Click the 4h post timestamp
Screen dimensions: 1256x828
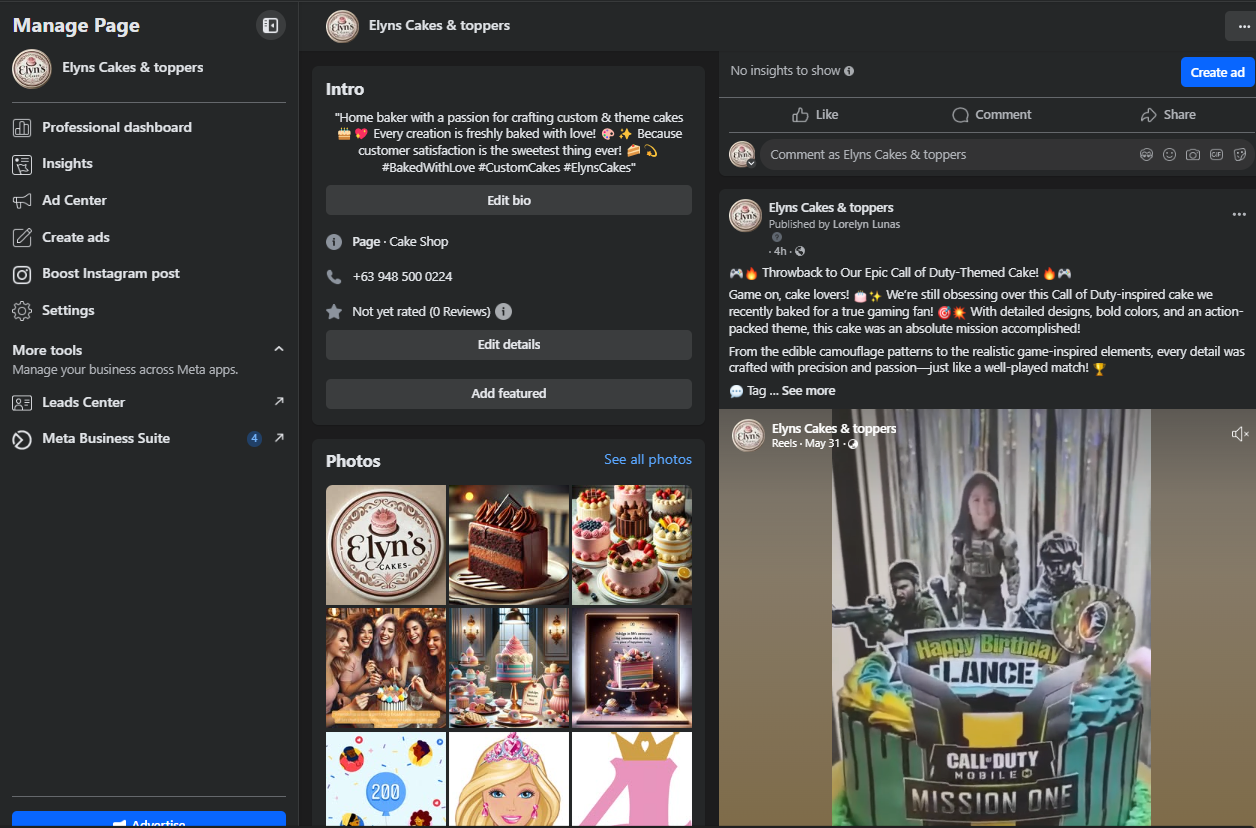[x=780, y=251]
